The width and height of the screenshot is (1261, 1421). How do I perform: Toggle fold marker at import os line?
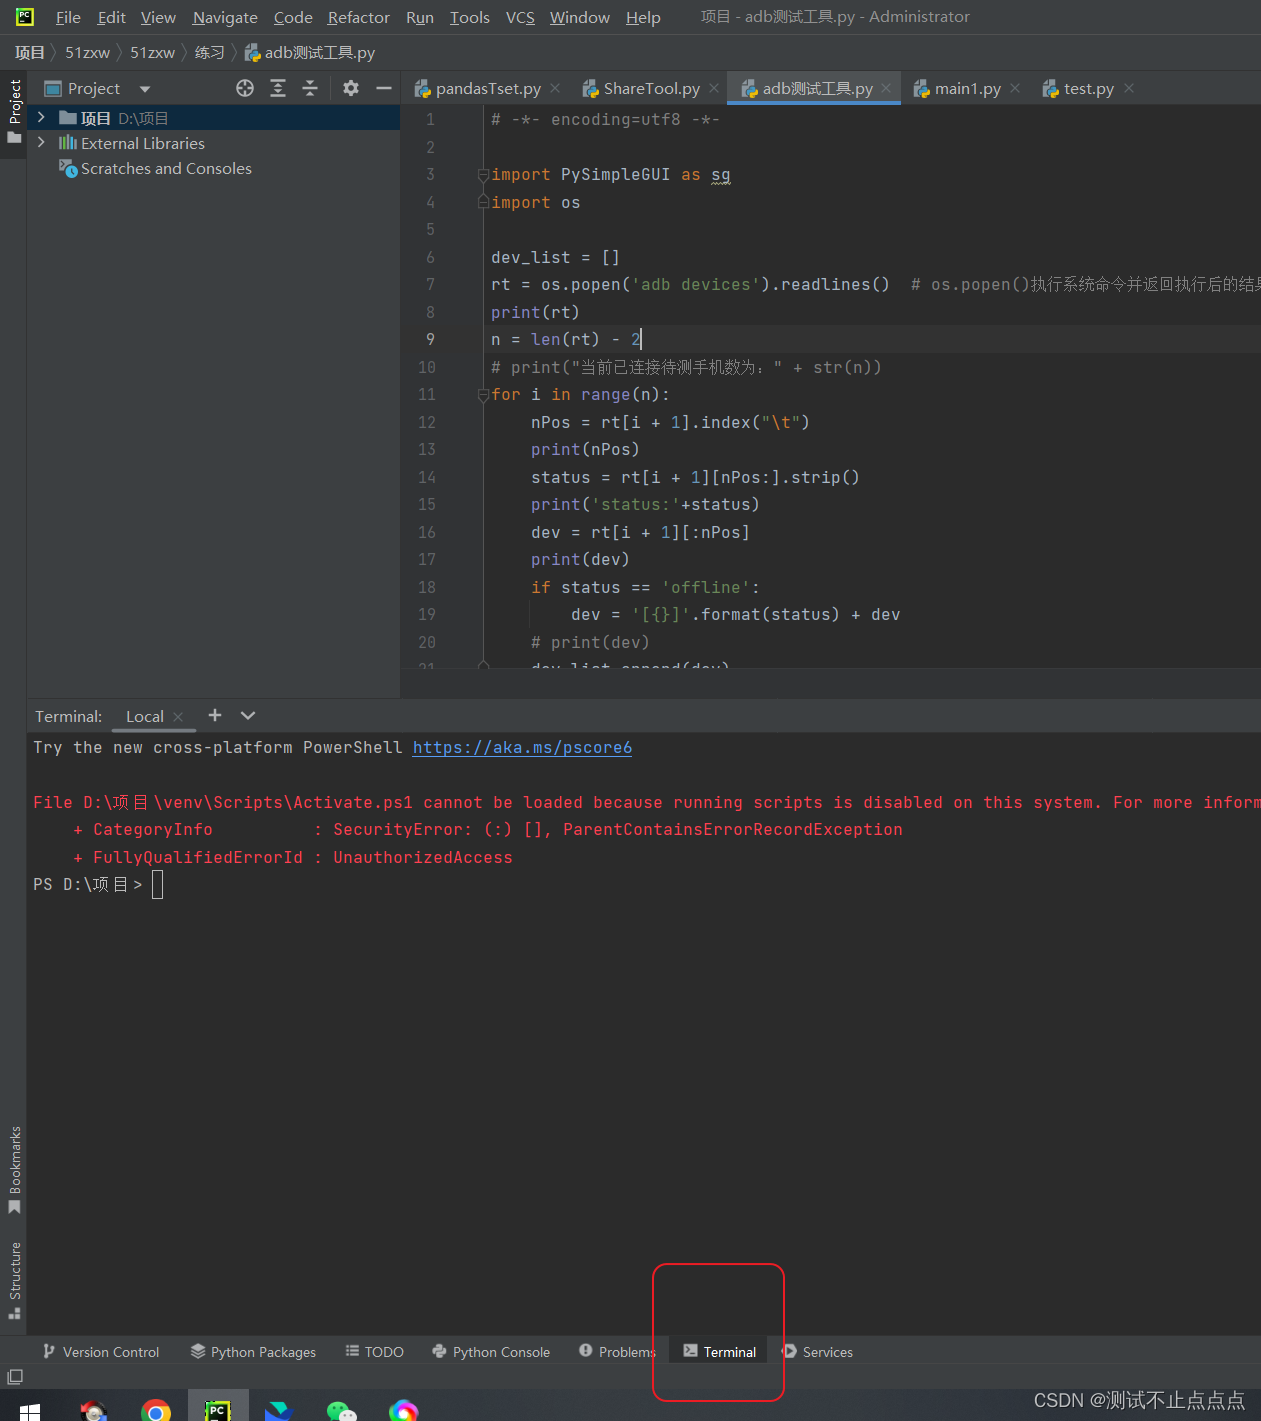coord(483,202)
